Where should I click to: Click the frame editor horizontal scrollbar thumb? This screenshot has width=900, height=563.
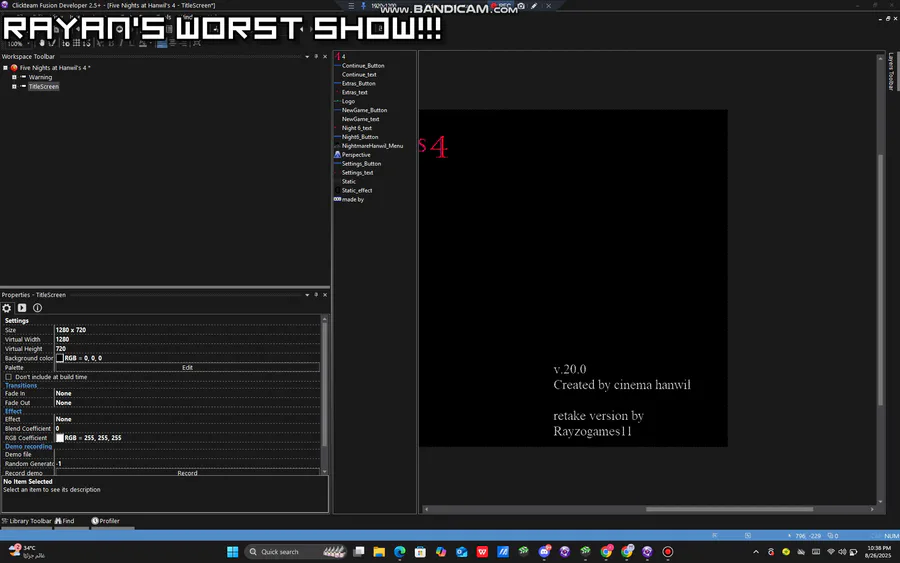point(729,509)
